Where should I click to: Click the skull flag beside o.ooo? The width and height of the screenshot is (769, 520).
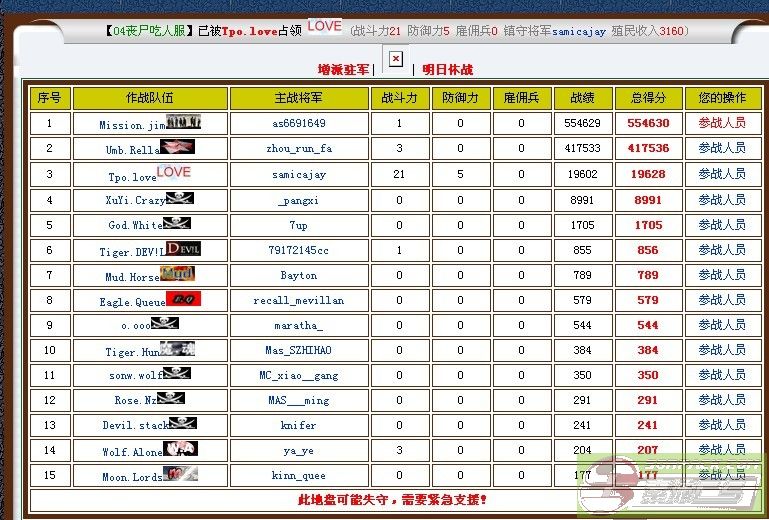(x=165, y=323)
